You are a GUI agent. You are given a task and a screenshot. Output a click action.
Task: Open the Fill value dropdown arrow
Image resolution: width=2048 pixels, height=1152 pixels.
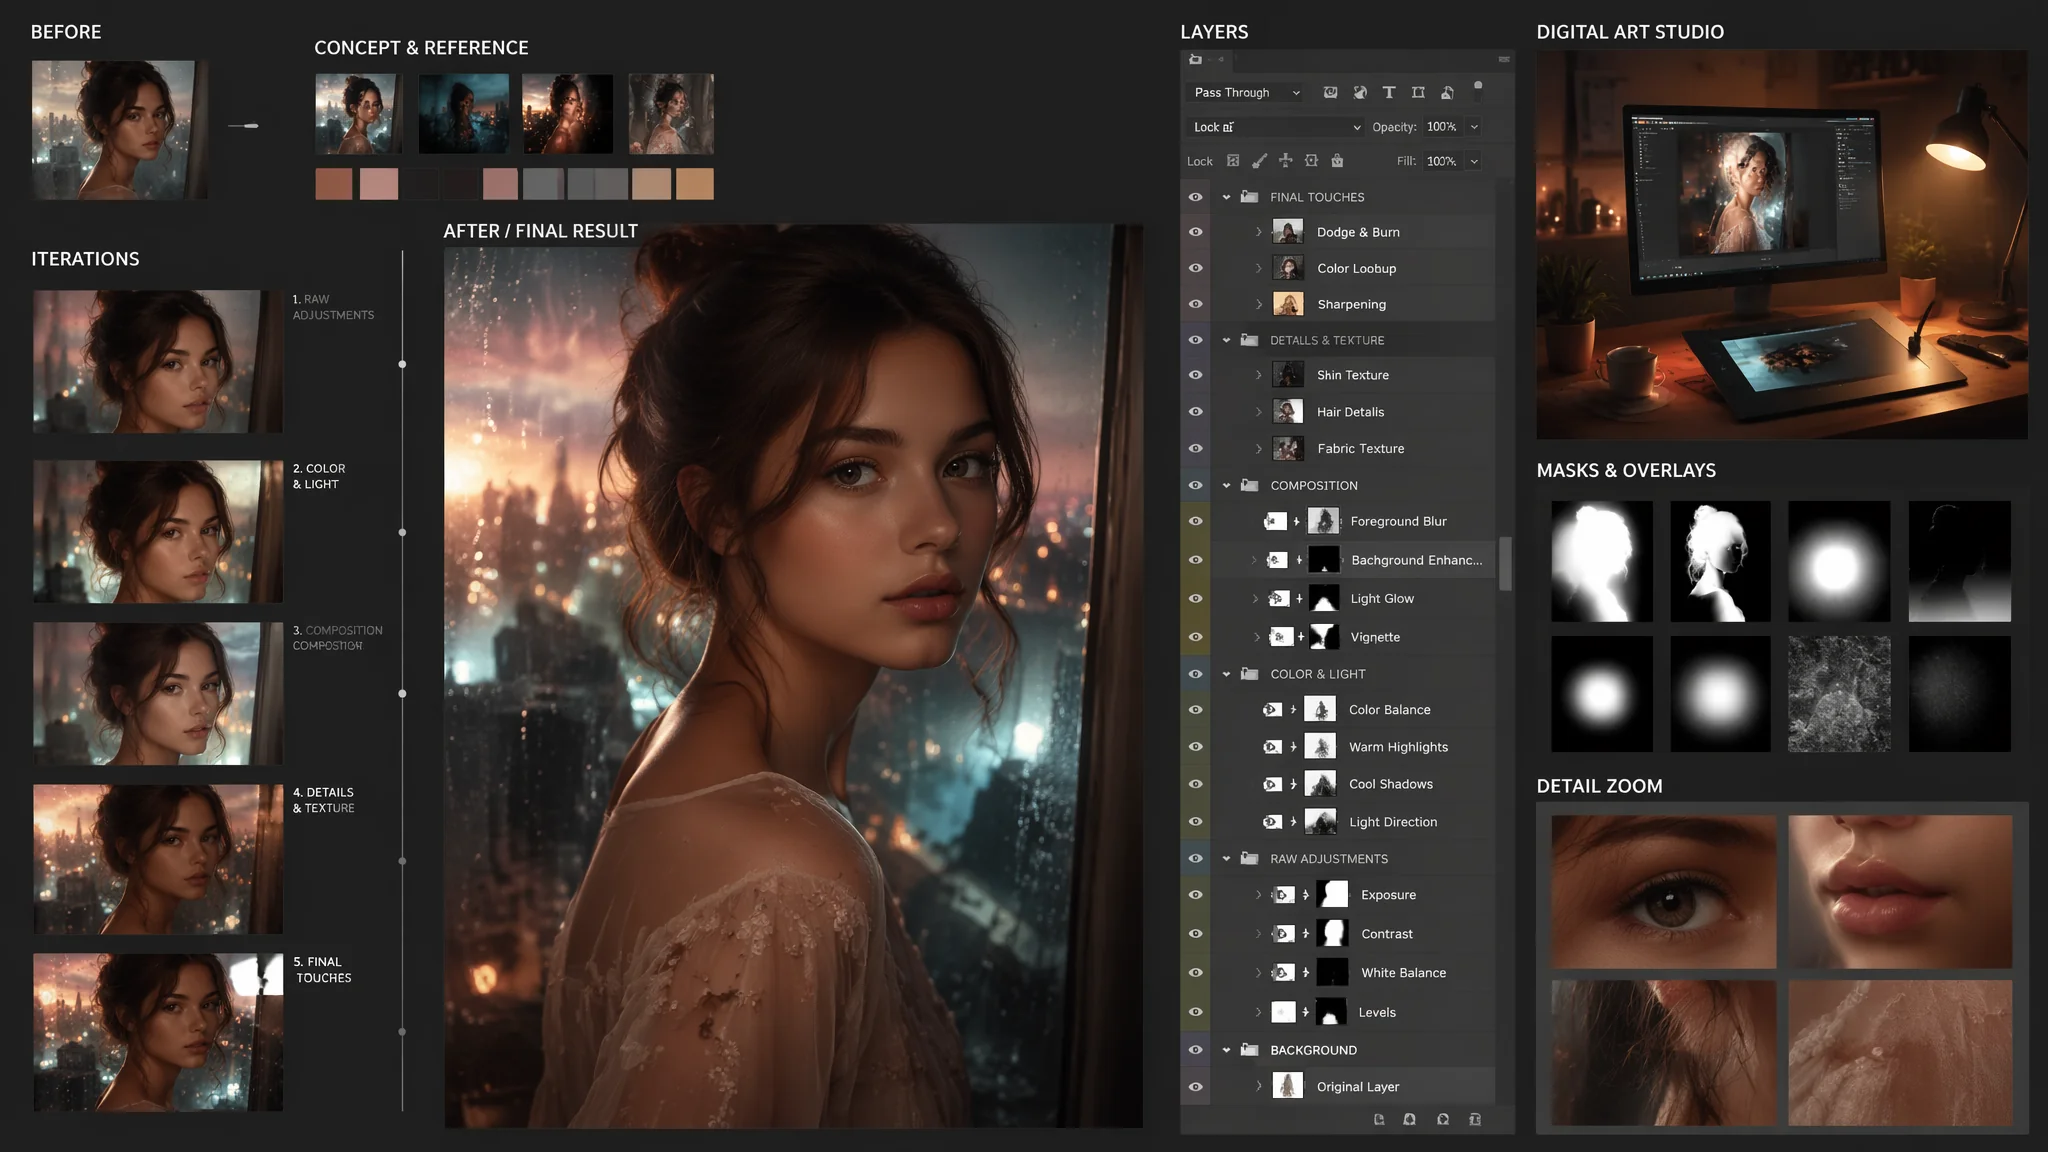(1474, 161)
